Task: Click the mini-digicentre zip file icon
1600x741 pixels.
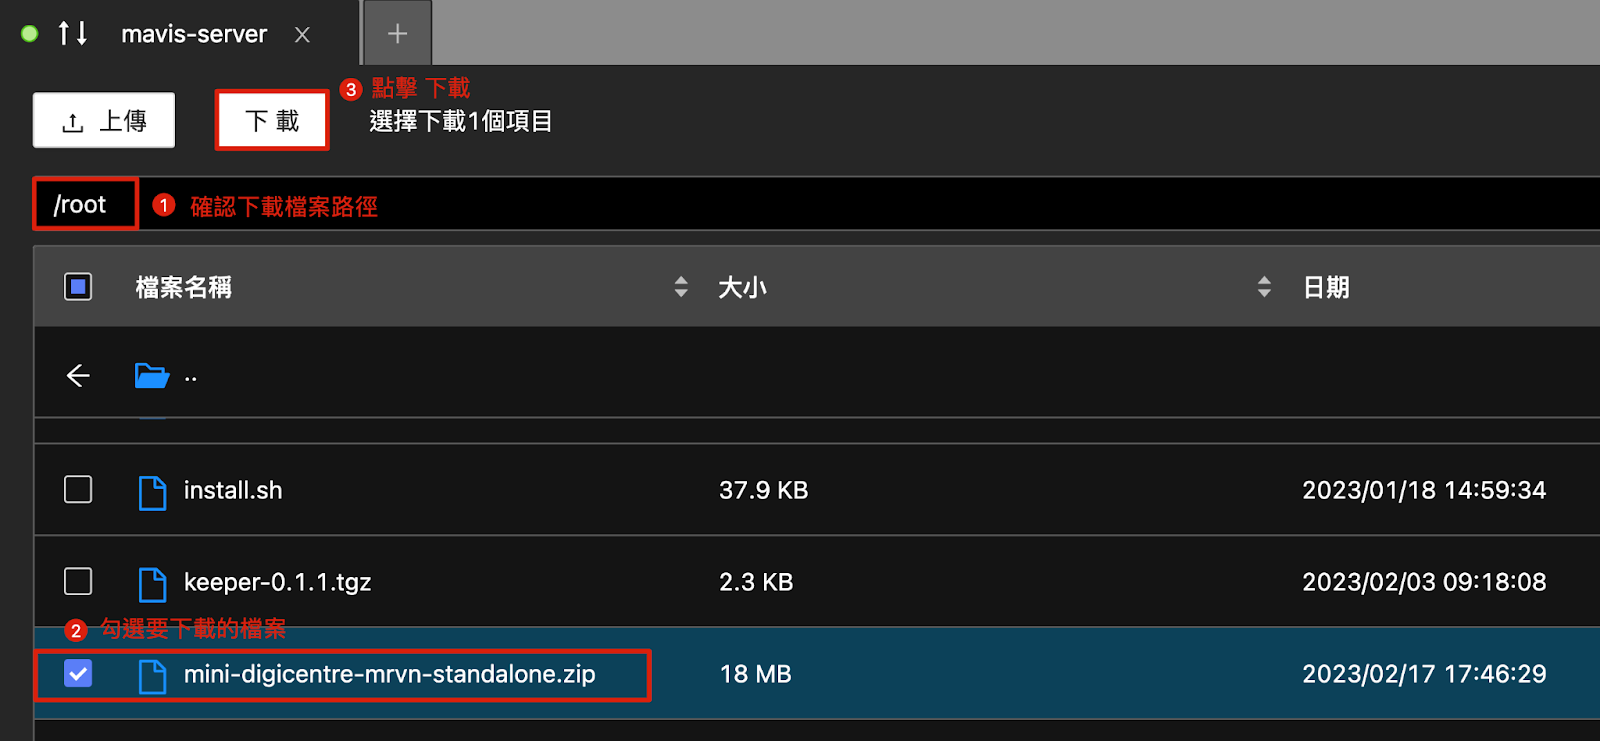Action: click(152, 676)
